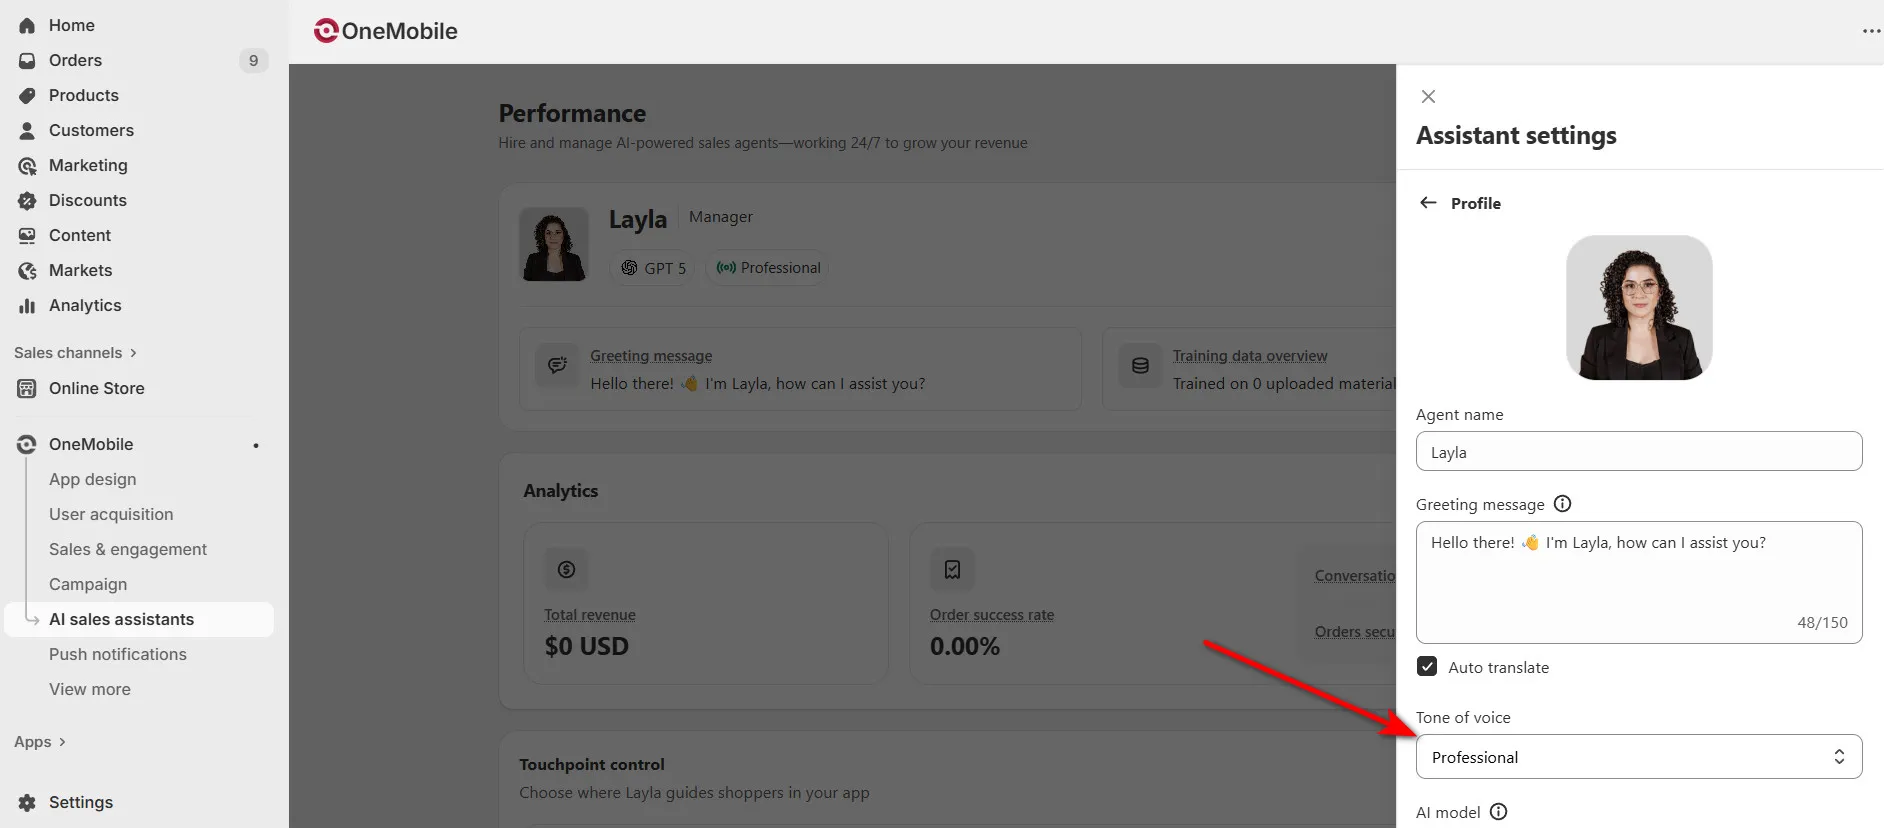Click the Analytics bar chart icon
The width and height of the screenshot is (1884, 828).
27,306
